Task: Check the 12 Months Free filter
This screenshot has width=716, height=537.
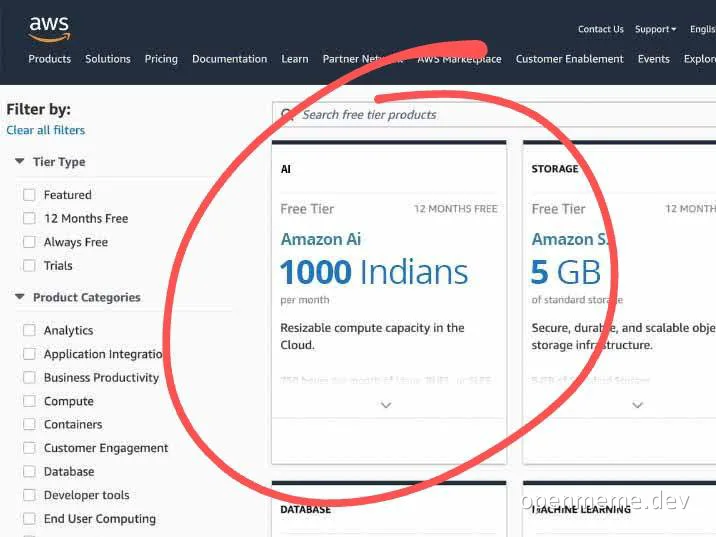Action: [x=29, y=218]
